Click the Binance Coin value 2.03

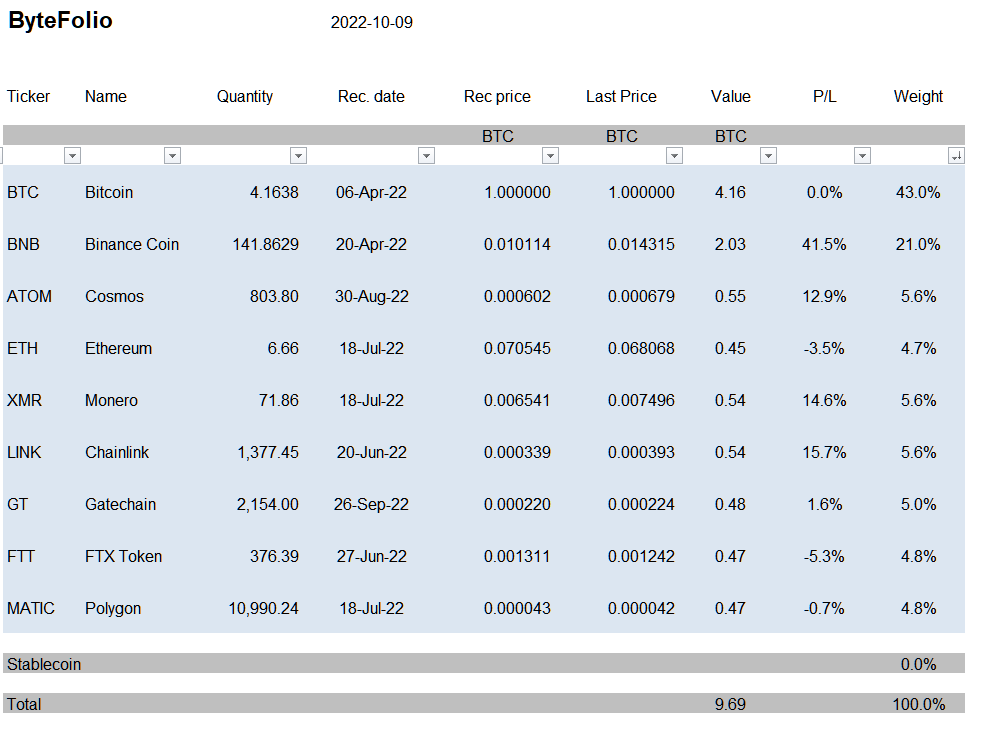coord(730,244)
